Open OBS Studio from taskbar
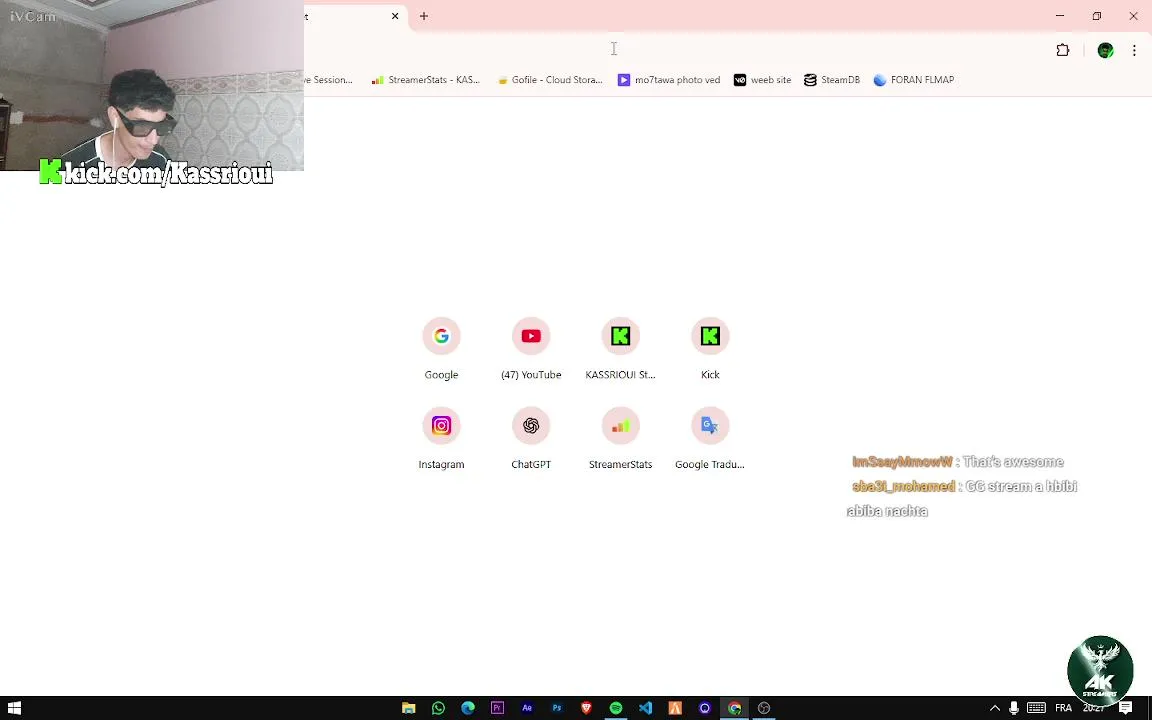Viewport: 1152px width, 720px height. [764, 708]
